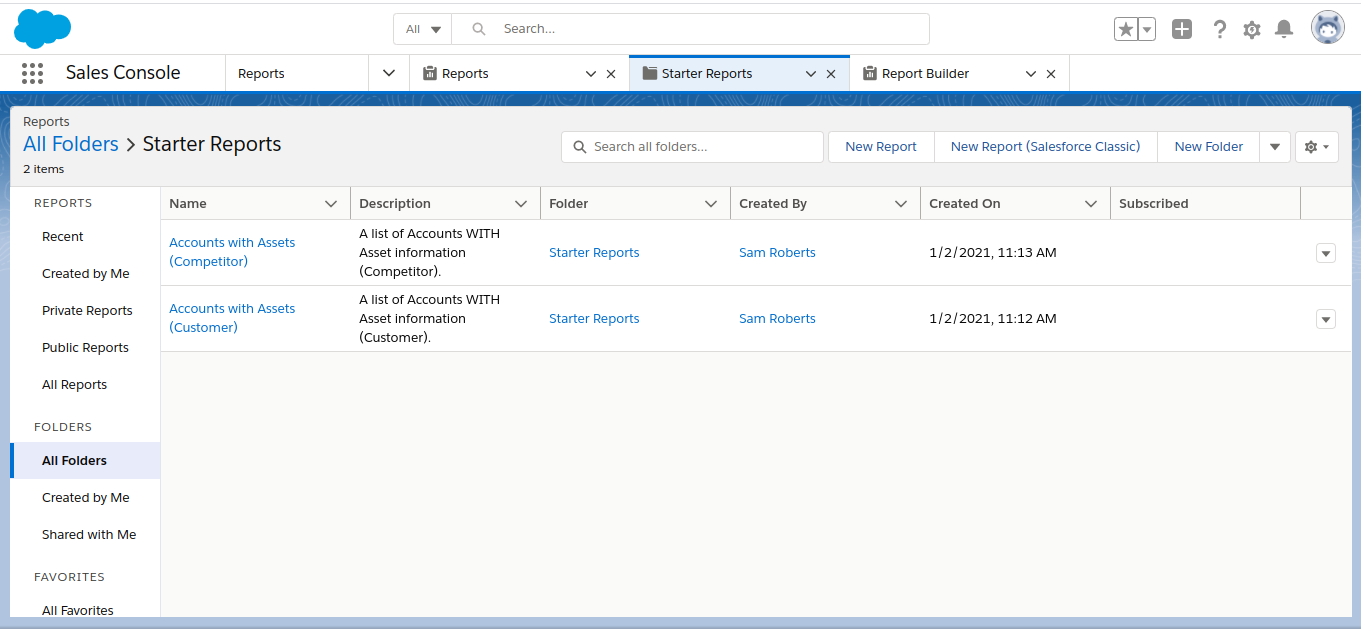Click New Report (Salesforce Classic) button
The width and height of the screenshot is (1361, 629).
[1045, 146]
